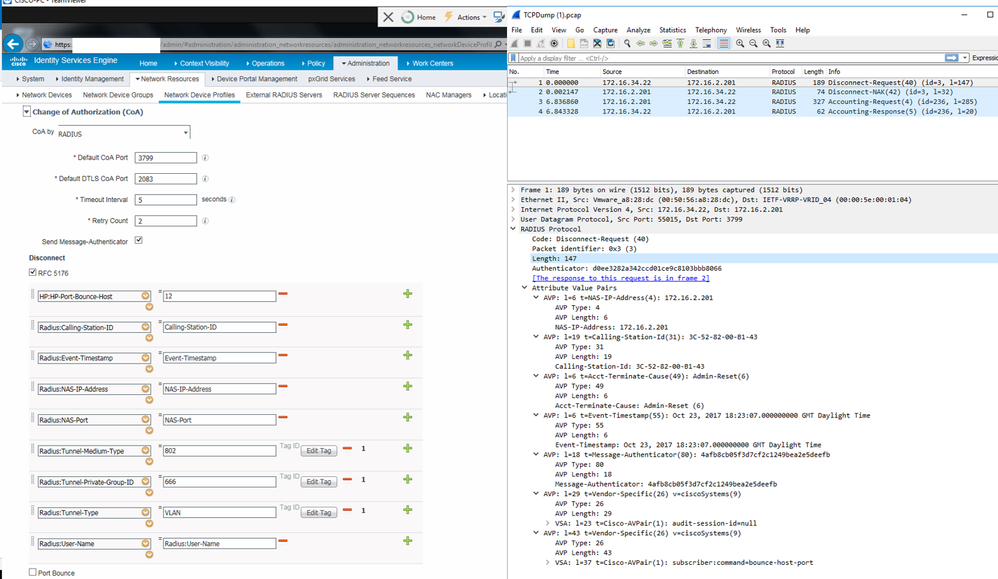998x579 pixels.
Task: Click the display filter bookmark icon
Action: [513, 58]
